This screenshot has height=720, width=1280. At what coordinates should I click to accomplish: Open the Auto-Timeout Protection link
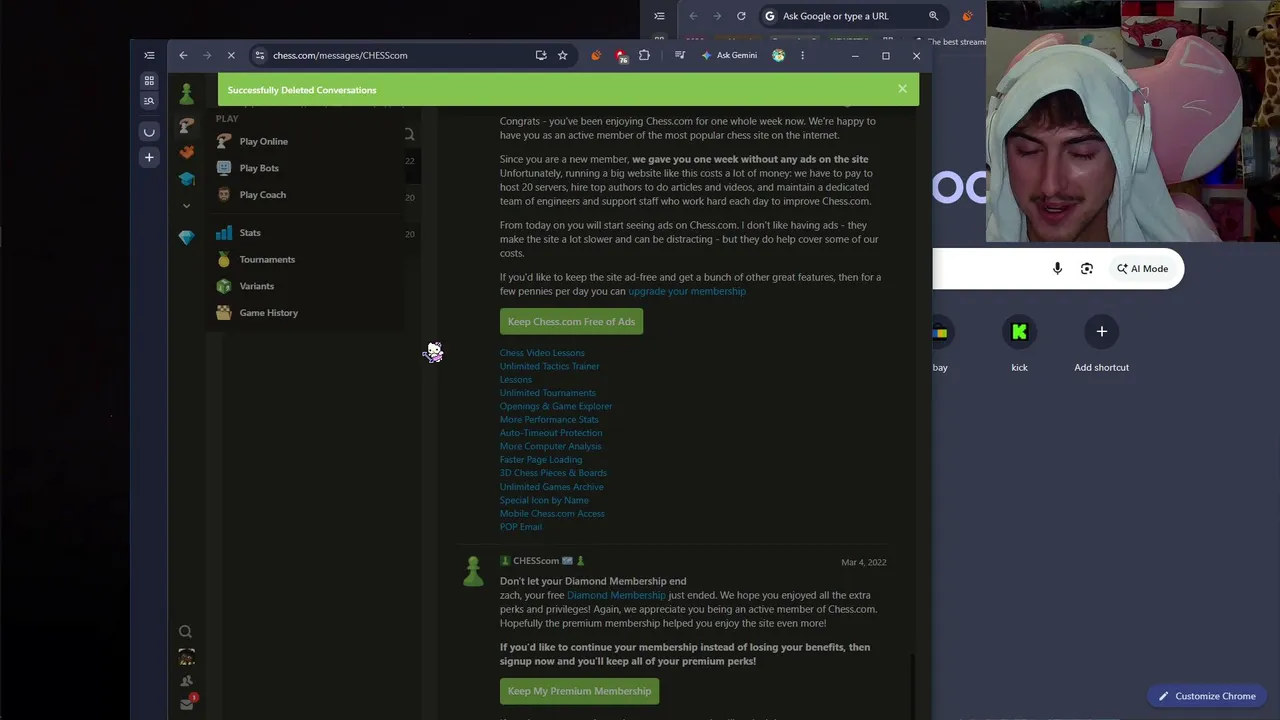click(x=551, y=433)
